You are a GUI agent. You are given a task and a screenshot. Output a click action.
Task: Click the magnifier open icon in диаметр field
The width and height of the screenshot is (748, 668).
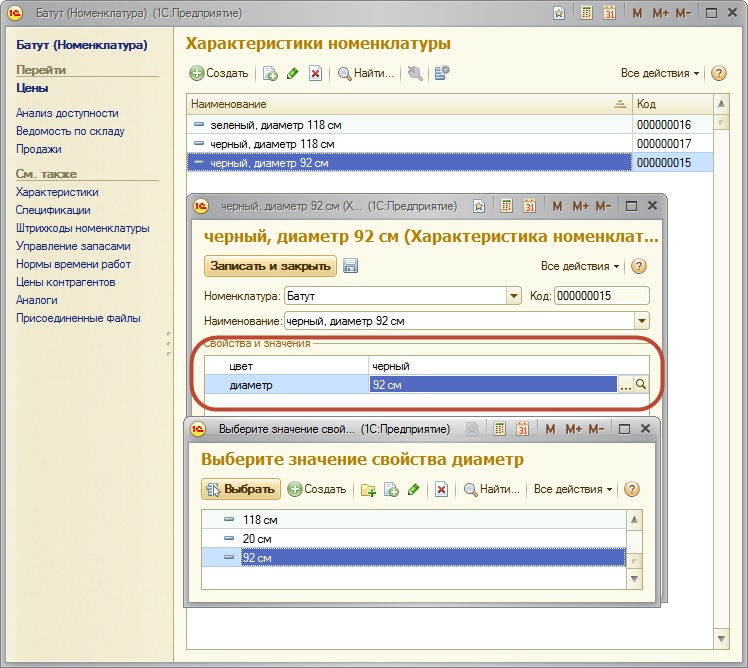642,385
